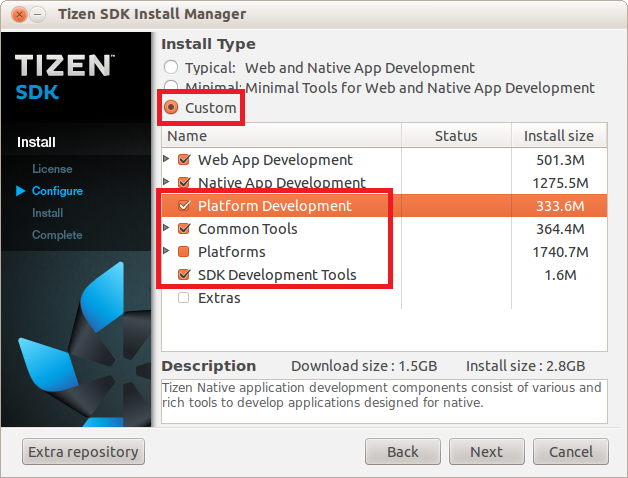Click the 1740.7M install size cell
Screen dimensions: 628x478
point(560,252)
